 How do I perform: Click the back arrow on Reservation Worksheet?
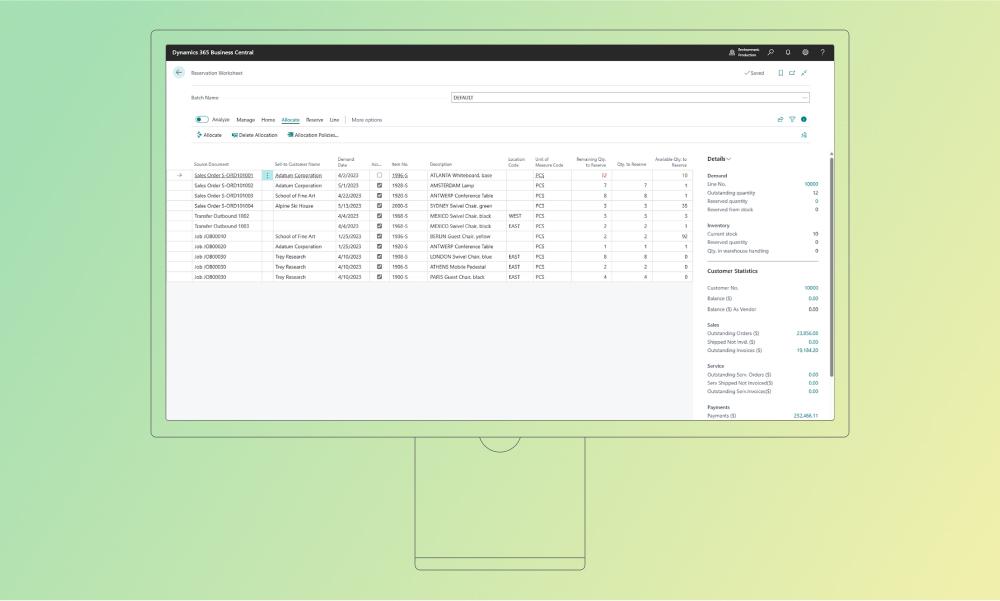[180, 72]
